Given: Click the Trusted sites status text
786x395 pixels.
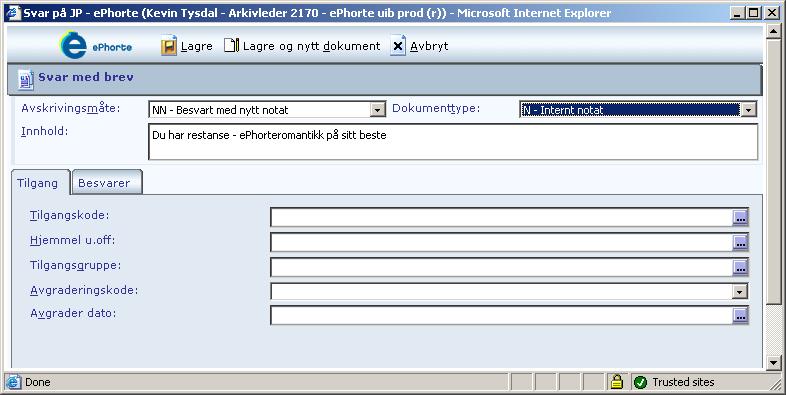Looking at the screenshot, I should [683, 382].
